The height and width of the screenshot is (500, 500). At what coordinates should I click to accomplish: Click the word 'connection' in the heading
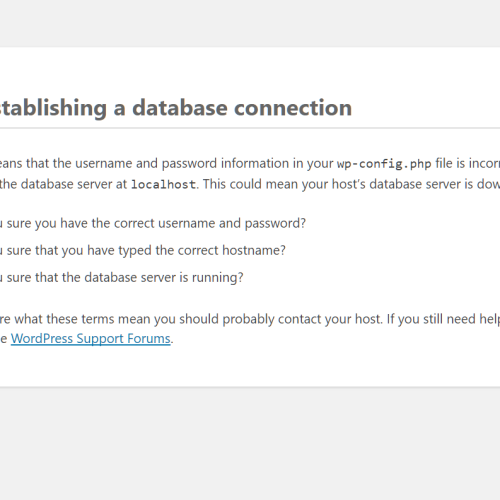[x=293, y=108]
